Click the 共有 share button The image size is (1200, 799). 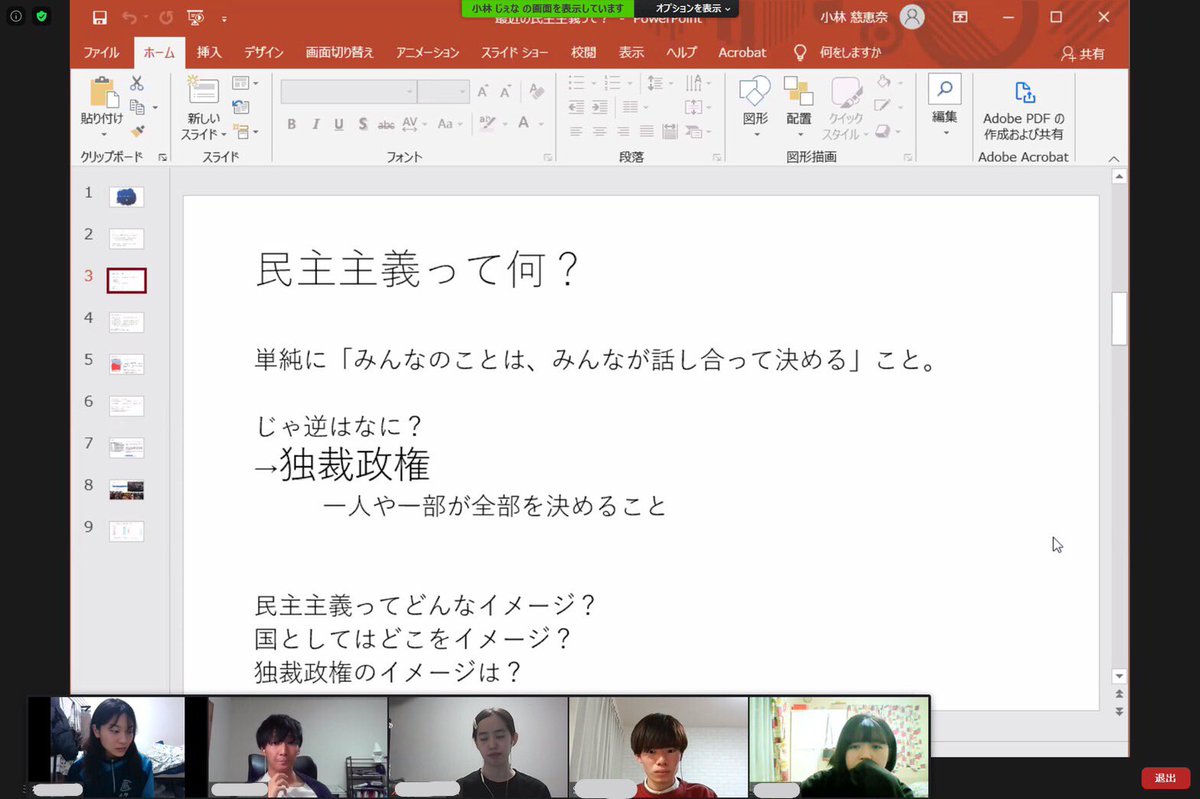coord(1083,54)
